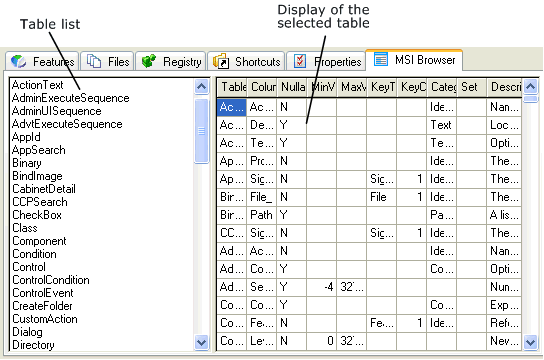This screenshot has width=544, height=360.
Task: Select CCPSearch in the list
Action: point(40,202)
